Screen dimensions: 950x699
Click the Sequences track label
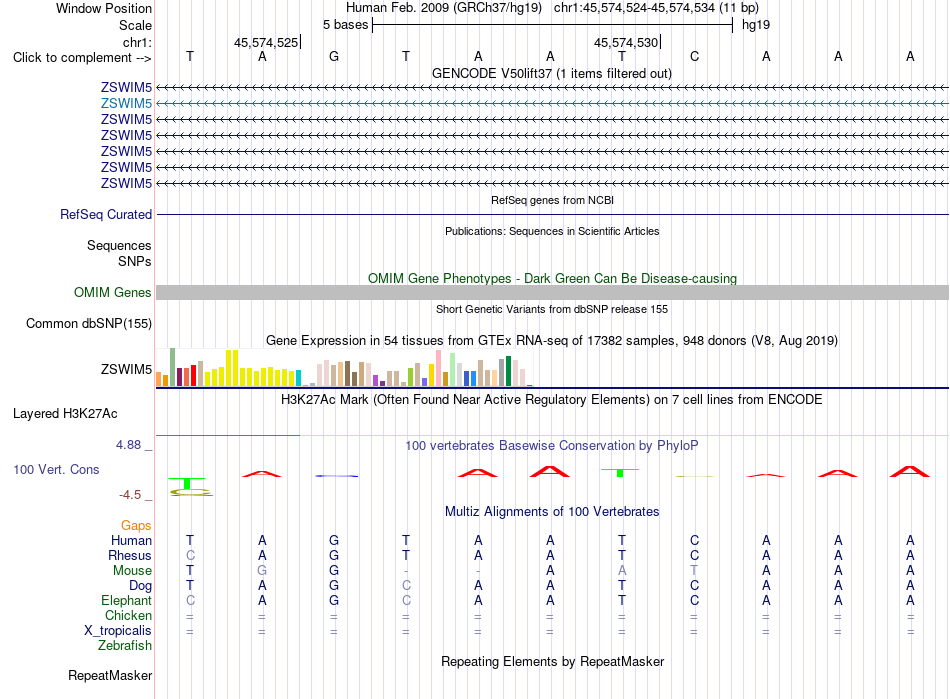point(119,245)
